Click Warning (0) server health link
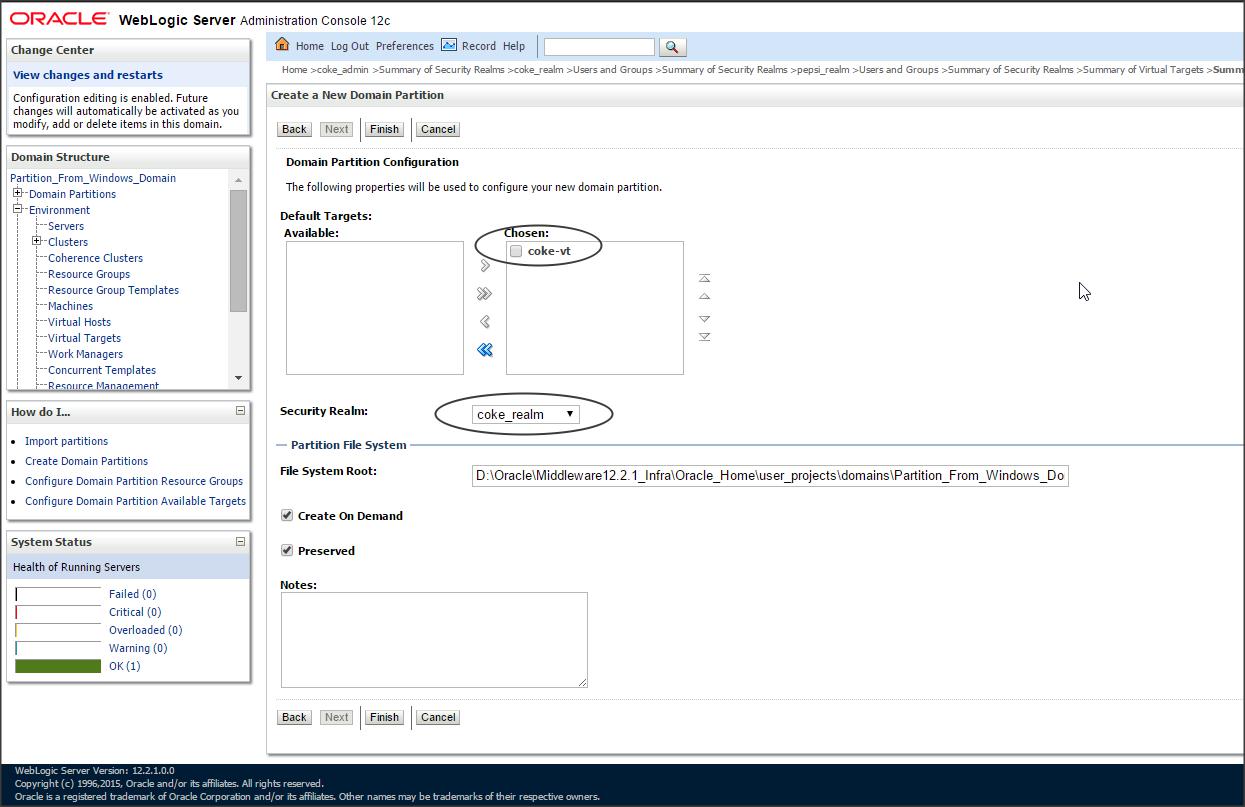Viewport: 1245px width, 807px height. point(138,648)
